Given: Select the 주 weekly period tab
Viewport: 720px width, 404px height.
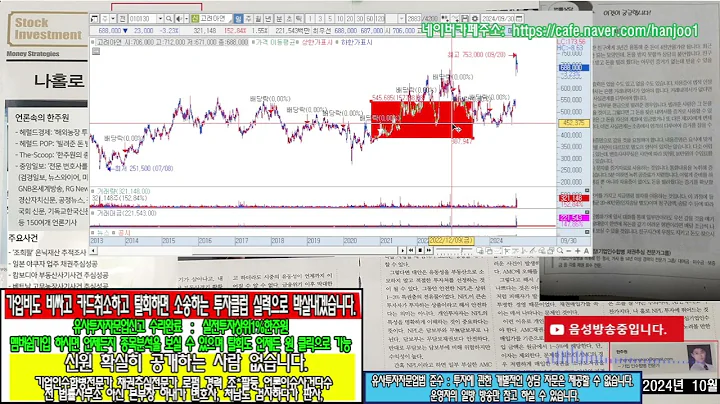Looking at the screenshot, I should (248, 18).
